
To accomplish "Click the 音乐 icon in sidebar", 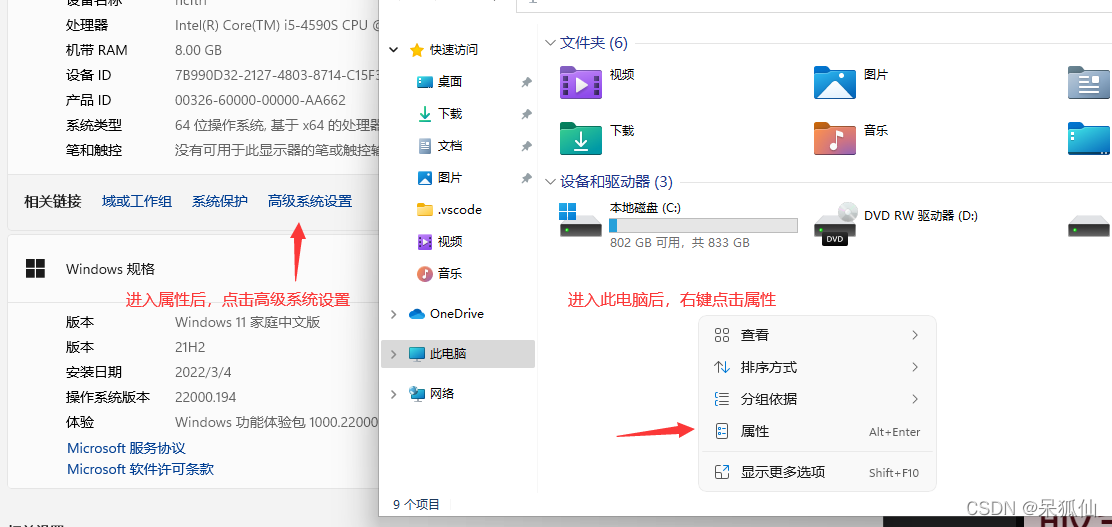I will [x=425, y=273].
